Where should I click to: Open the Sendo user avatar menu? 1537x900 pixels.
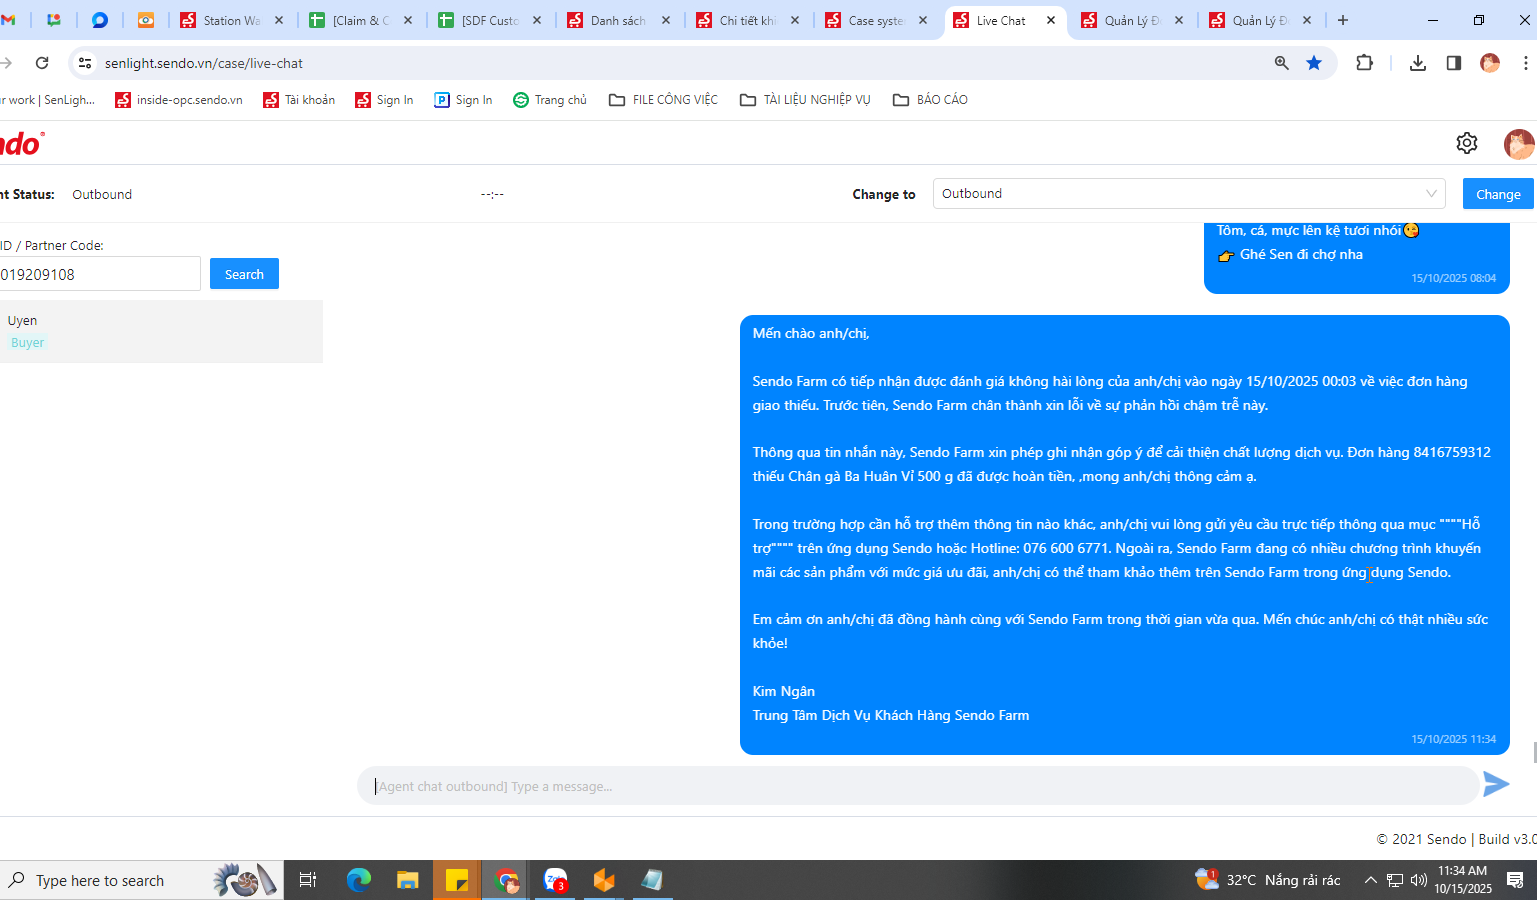[1519, 144]
